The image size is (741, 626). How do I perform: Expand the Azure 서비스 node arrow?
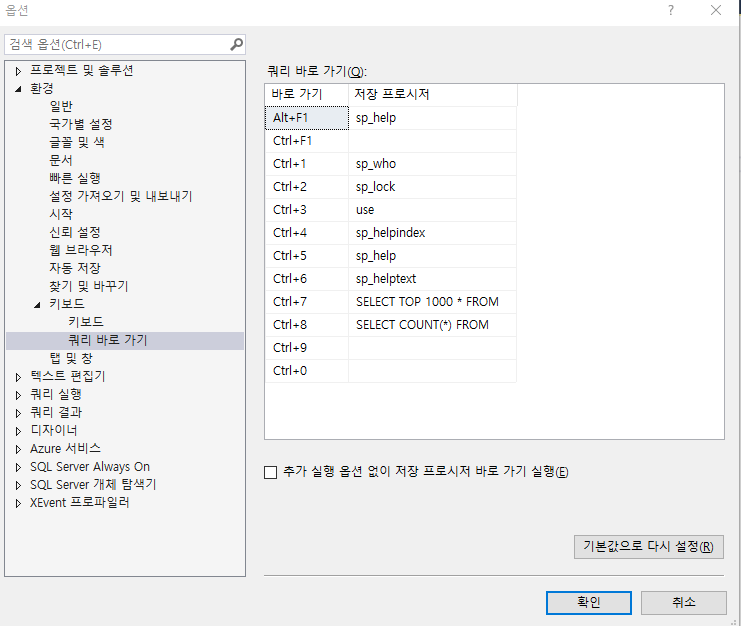pos(18,449)
